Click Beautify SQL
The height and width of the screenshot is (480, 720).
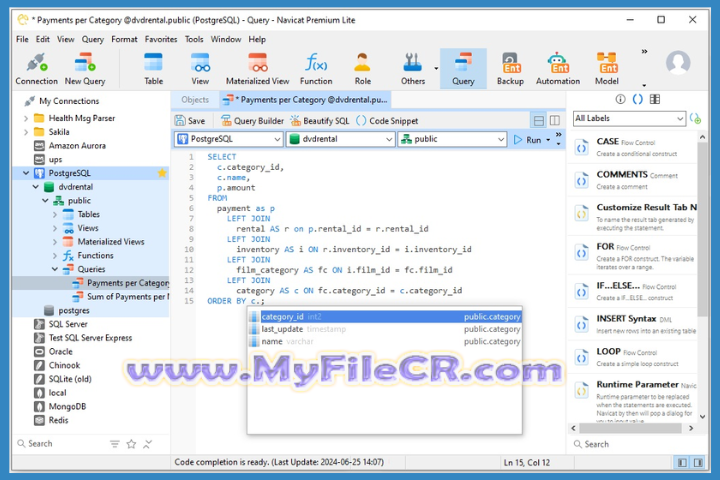coord(320,121)
